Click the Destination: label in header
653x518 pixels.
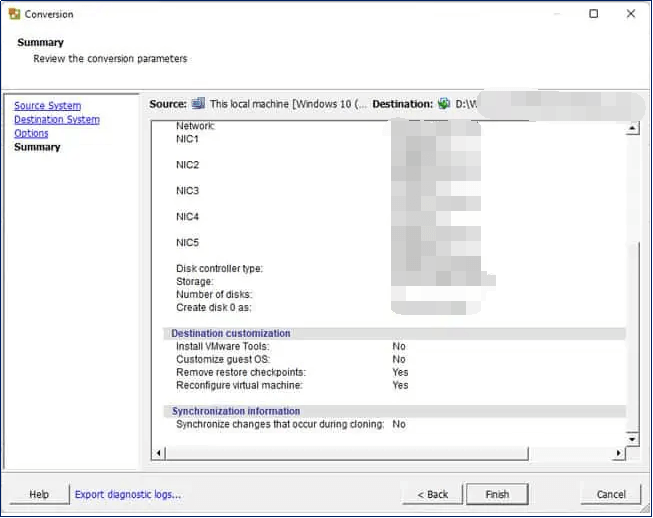click(x=402, y=104)
